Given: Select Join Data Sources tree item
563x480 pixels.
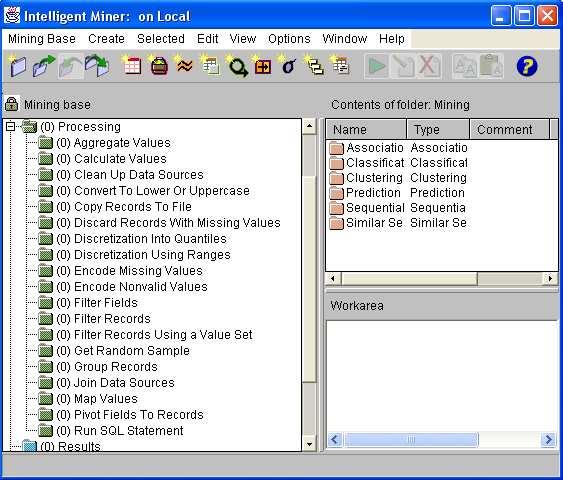Looking at the screenshot, I should [x=116, y=383].
